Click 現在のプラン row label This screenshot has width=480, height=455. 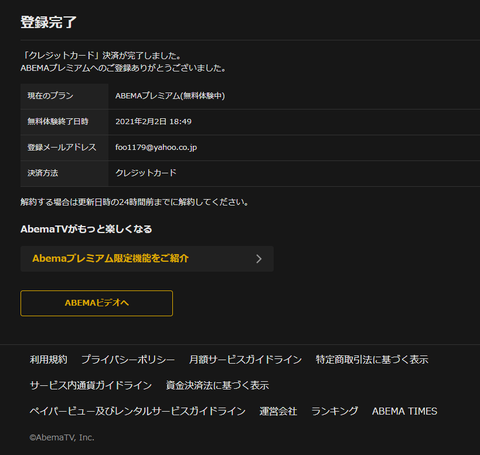point(50,96)
